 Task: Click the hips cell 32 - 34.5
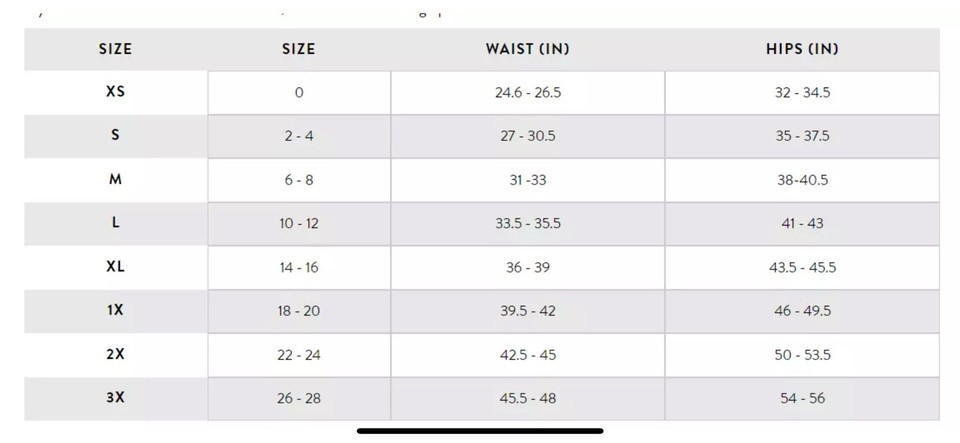click(x=802, y=93)
